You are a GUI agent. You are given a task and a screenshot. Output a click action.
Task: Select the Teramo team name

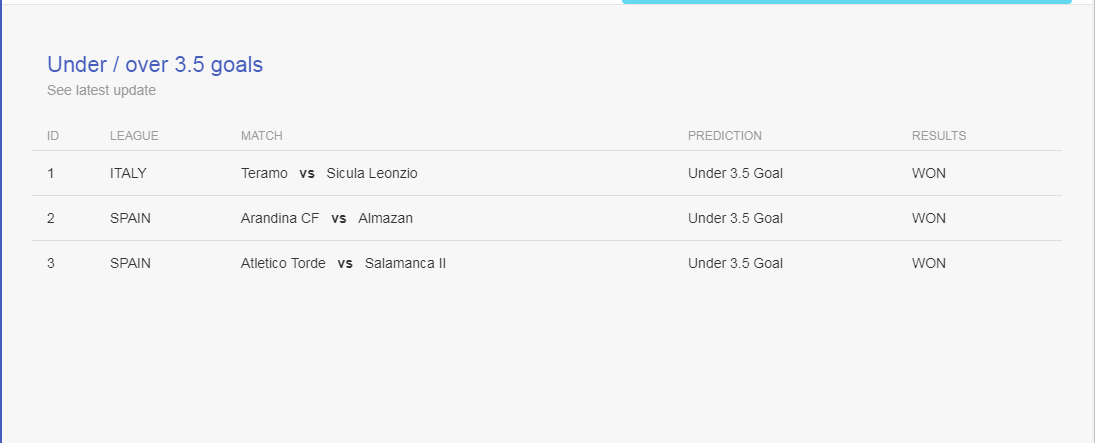[x=264, y=173]
